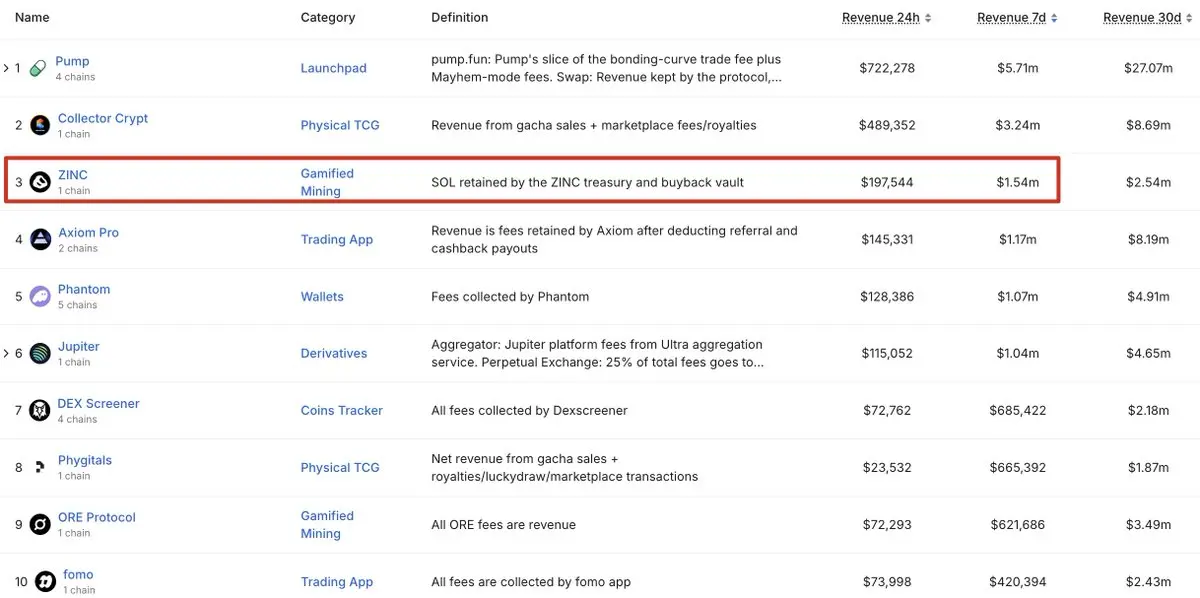Click Pump's $27.07m 30d revenue
1200x598 pixels.
(x=1148, y=68)
